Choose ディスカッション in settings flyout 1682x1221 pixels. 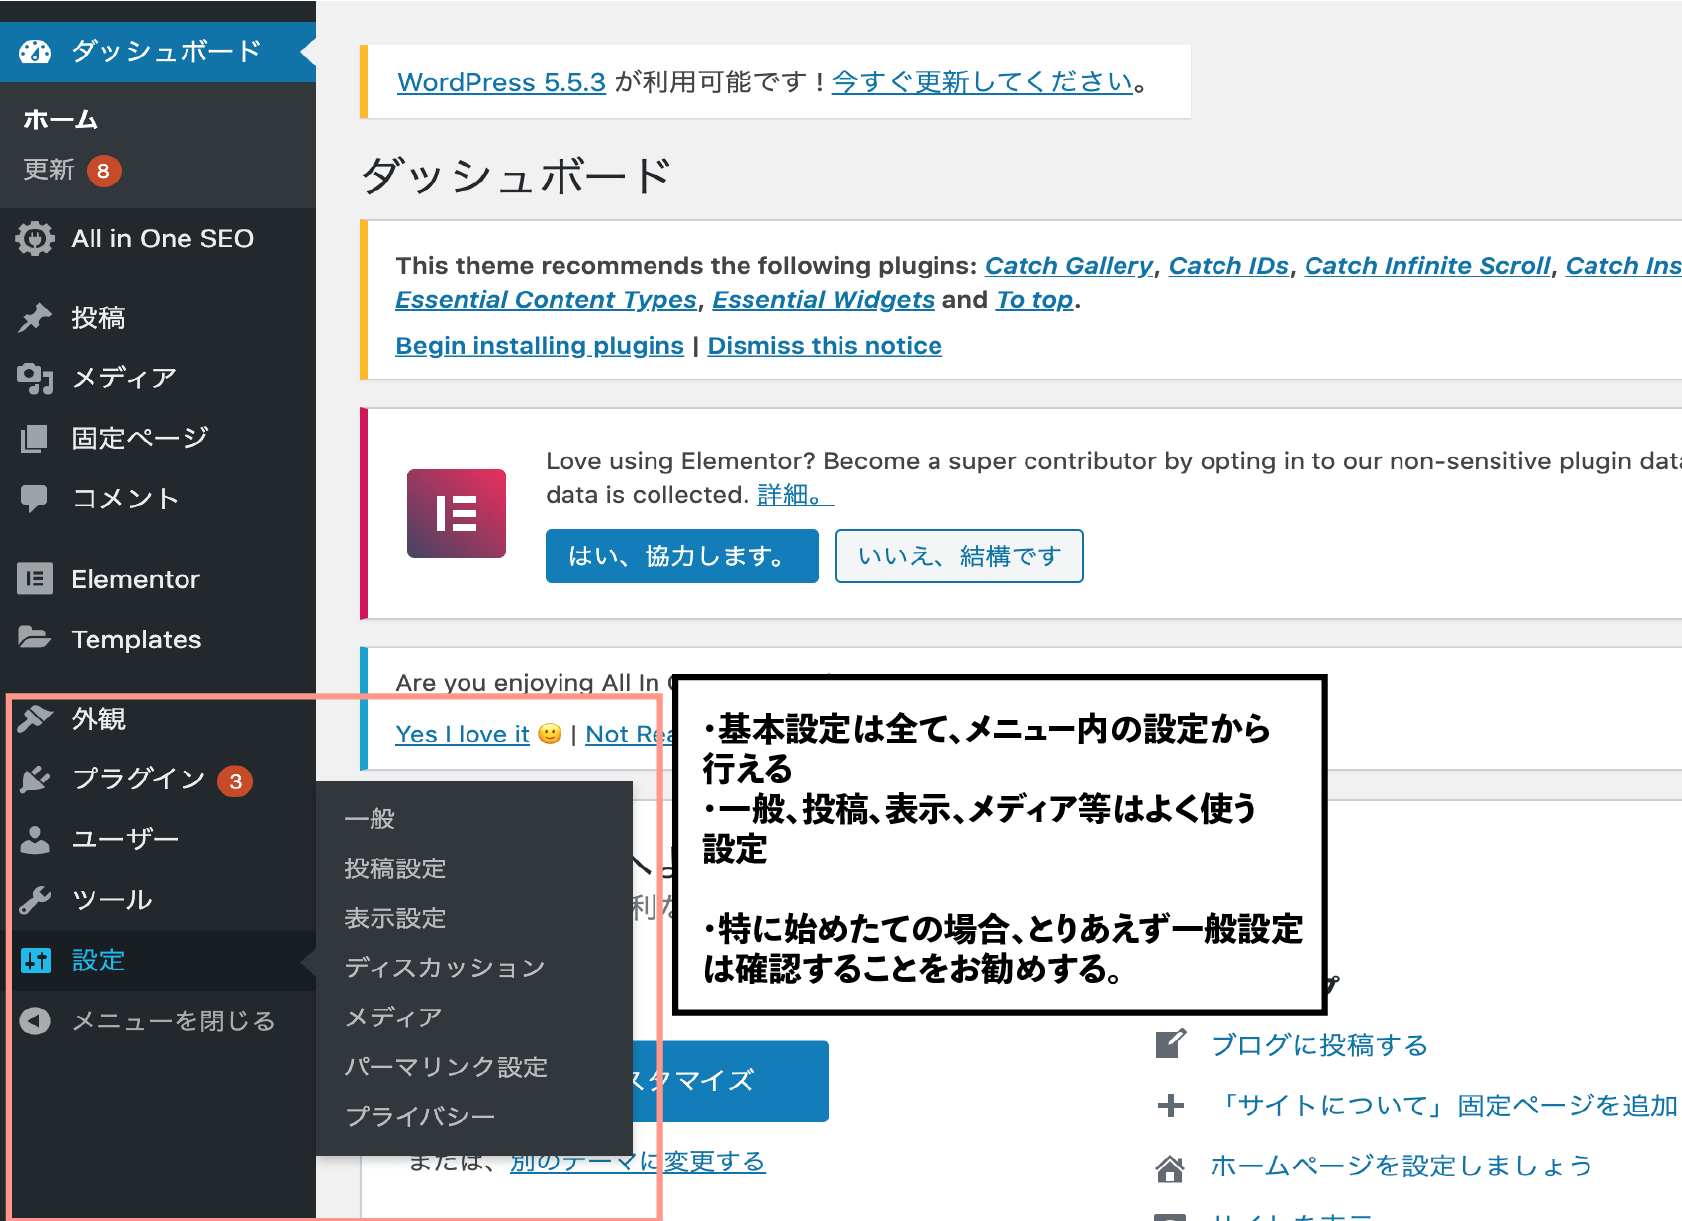[x=445, y=968]
